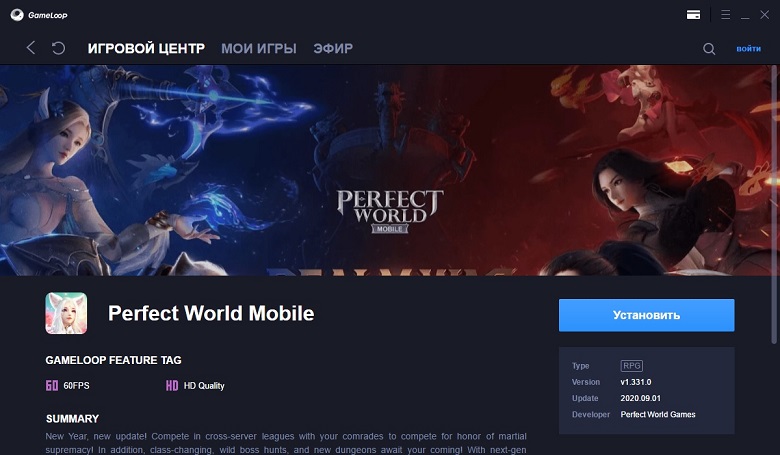Image resolution: width=780 pixels, height=455 pixels.
Task: Refresh the page using reload icon
Action: point(58,48)
